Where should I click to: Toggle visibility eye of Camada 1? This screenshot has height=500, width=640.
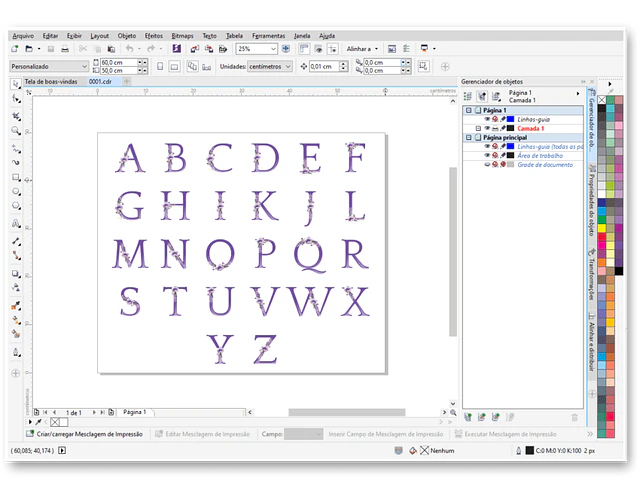click(487, 128)
